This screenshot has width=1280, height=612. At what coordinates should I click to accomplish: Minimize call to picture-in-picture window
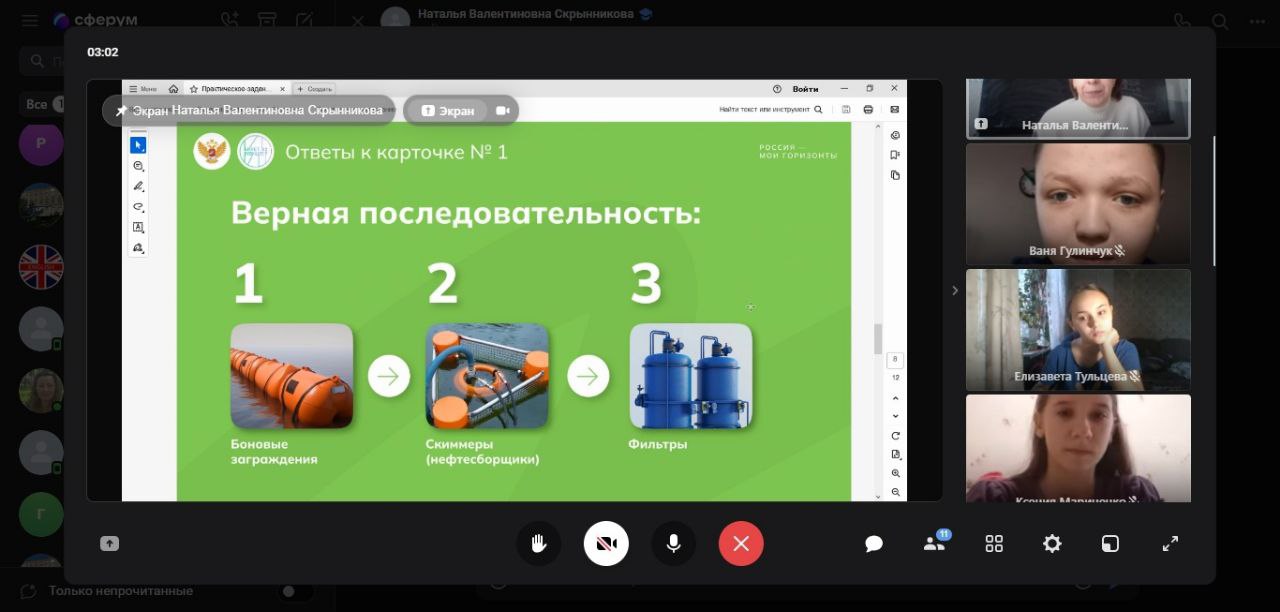[1110, 544]
